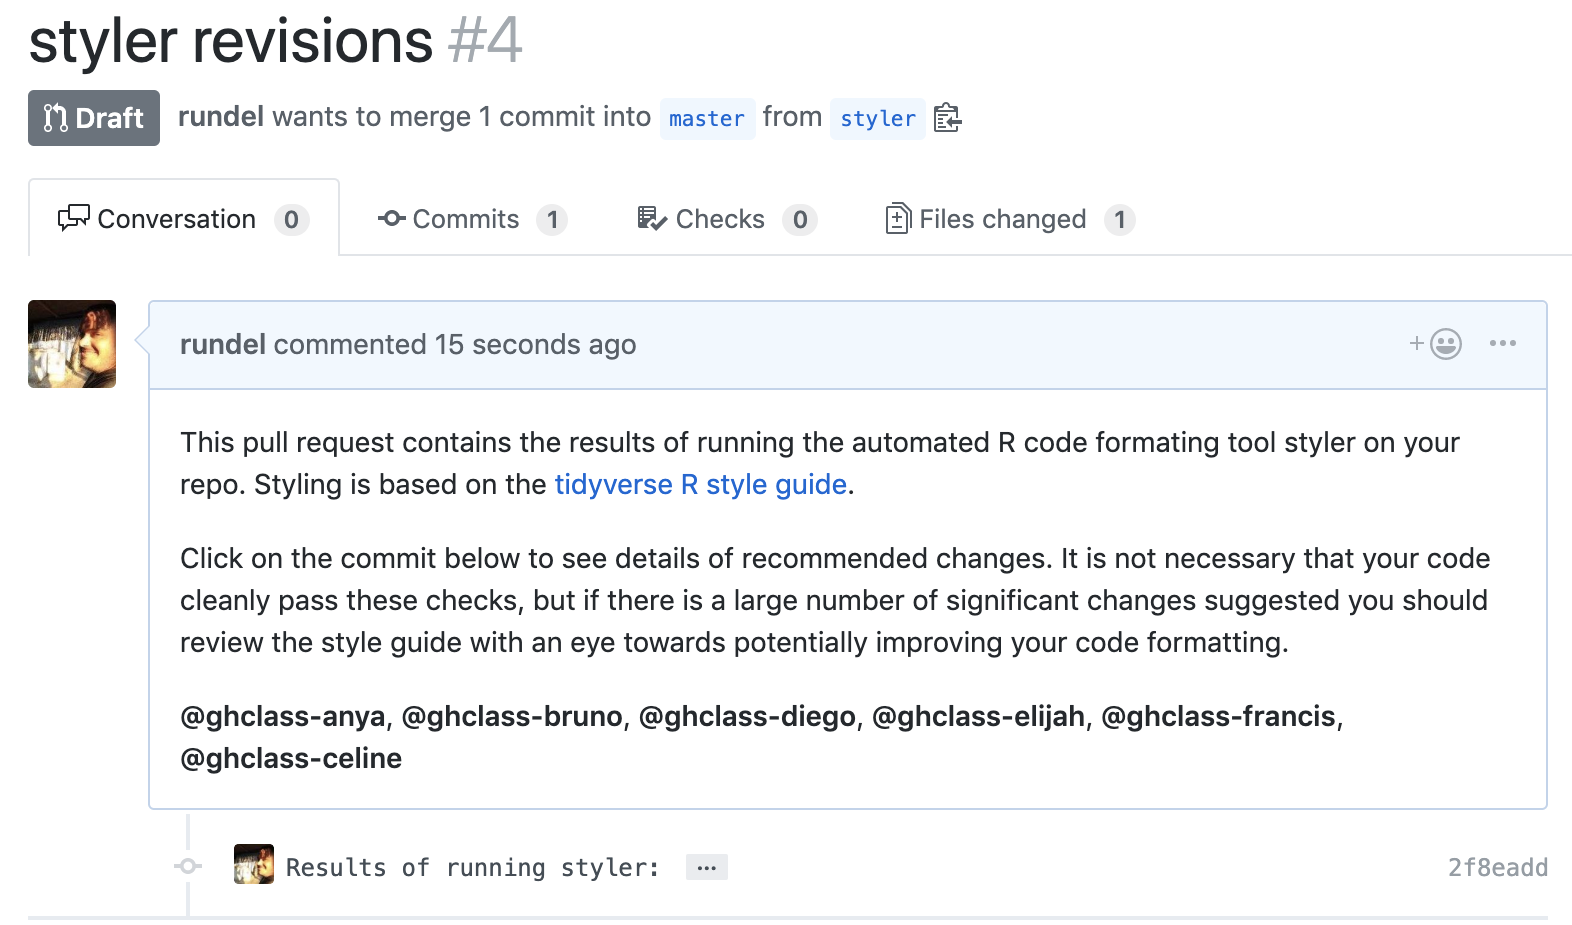Add an emoji reaction to comment
The width and height of the screenshot is (1572, 925).
tap(1436, 344)
